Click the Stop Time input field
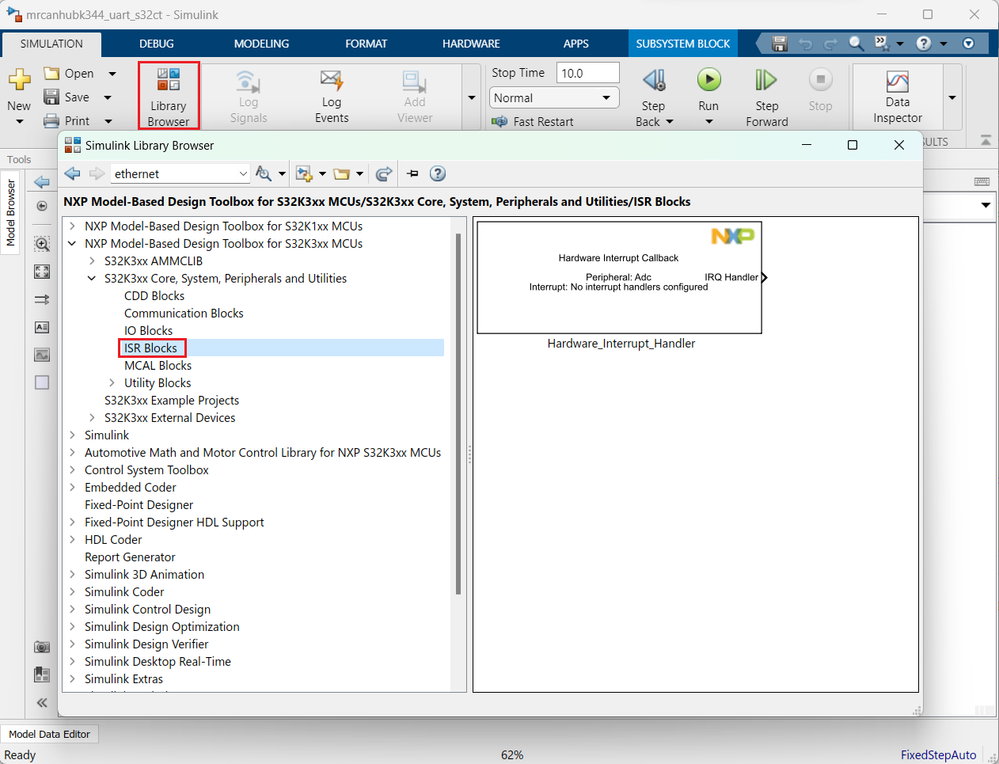This screenshot has width=999, height=764. click(587, 73)
